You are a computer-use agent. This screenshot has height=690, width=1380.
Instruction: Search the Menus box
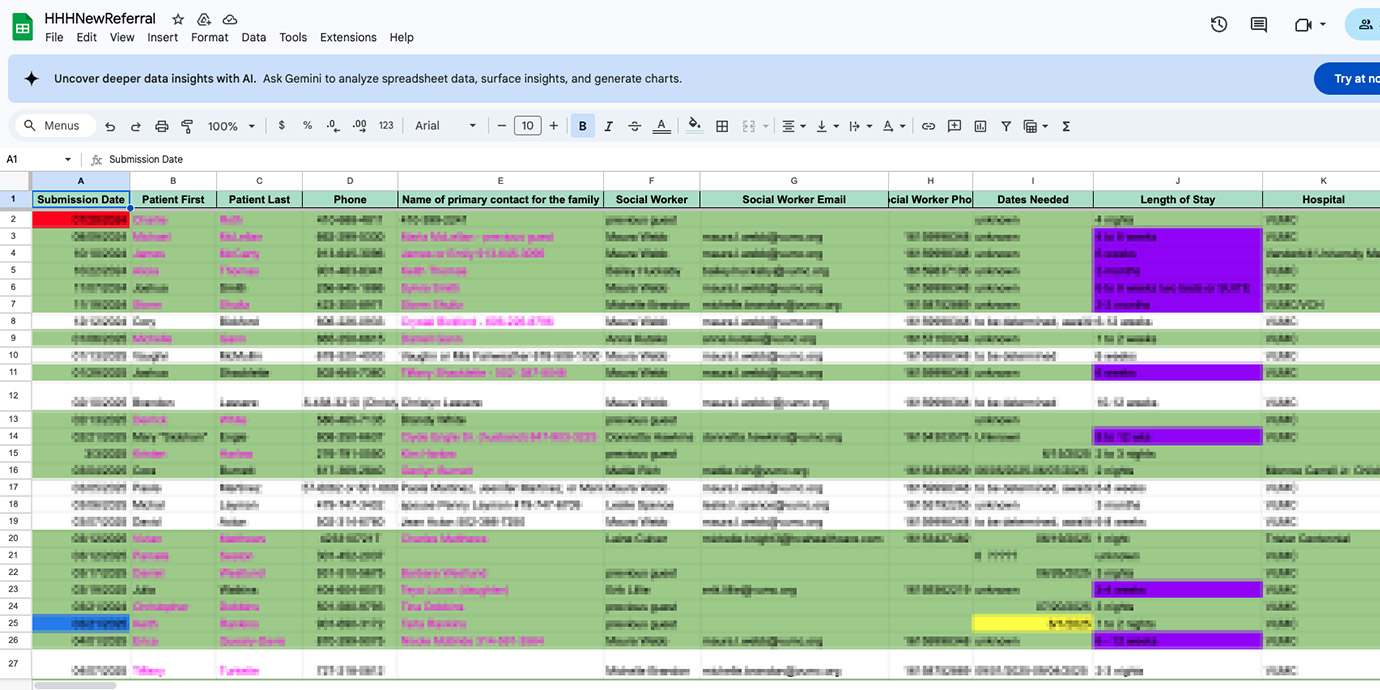[55, 126]
